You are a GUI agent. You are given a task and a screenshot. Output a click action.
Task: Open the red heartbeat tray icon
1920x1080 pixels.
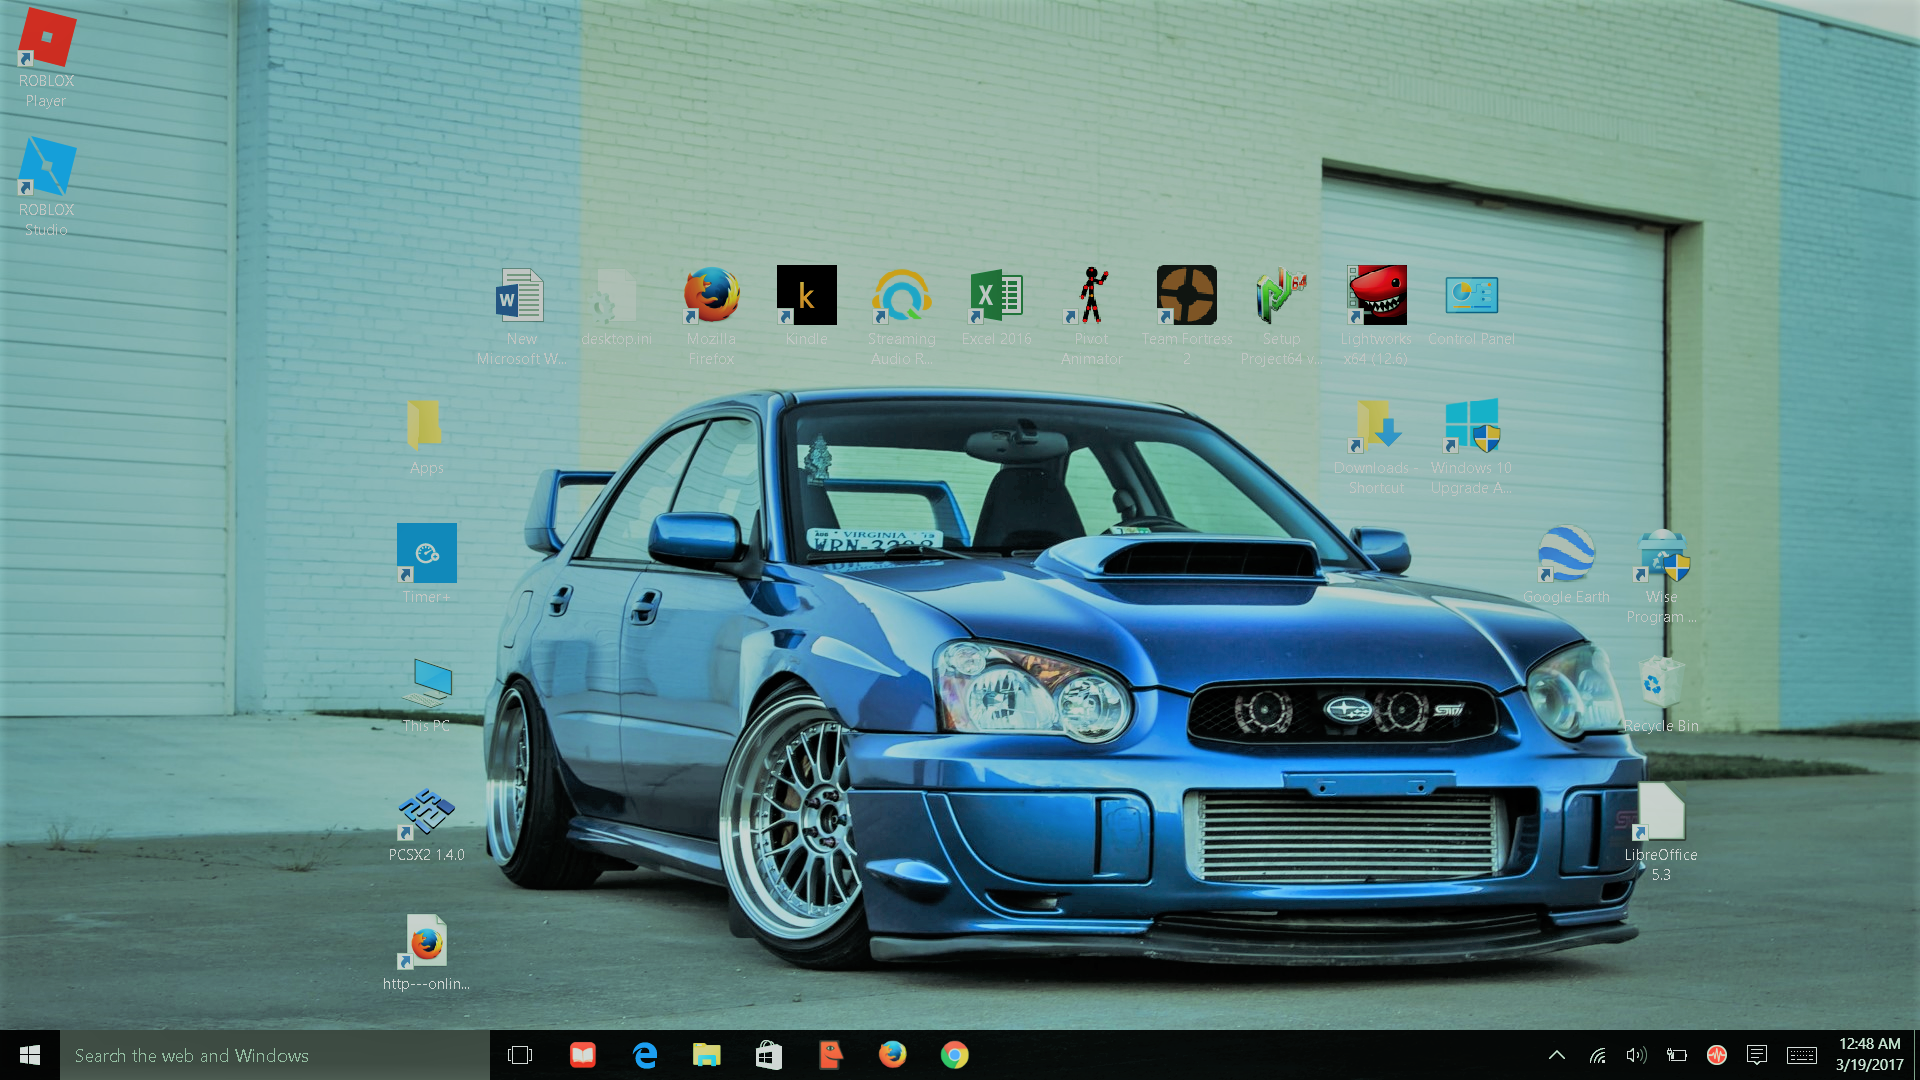pos(1717,1055)
